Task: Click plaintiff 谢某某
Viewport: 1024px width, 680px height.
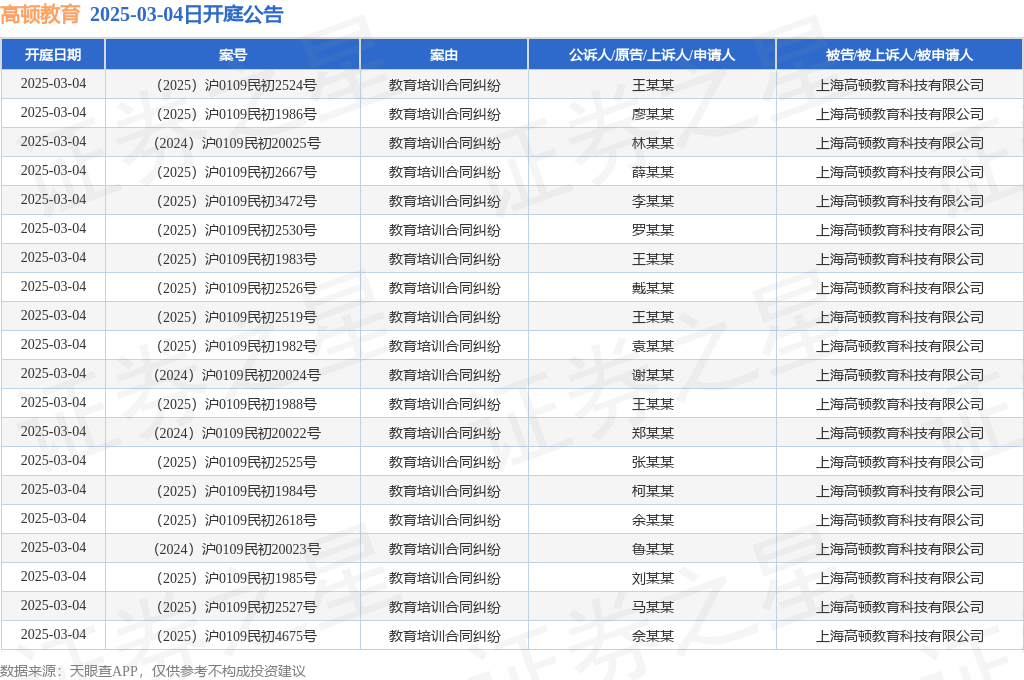Action: pyautogui.click(x=652, y=375)
